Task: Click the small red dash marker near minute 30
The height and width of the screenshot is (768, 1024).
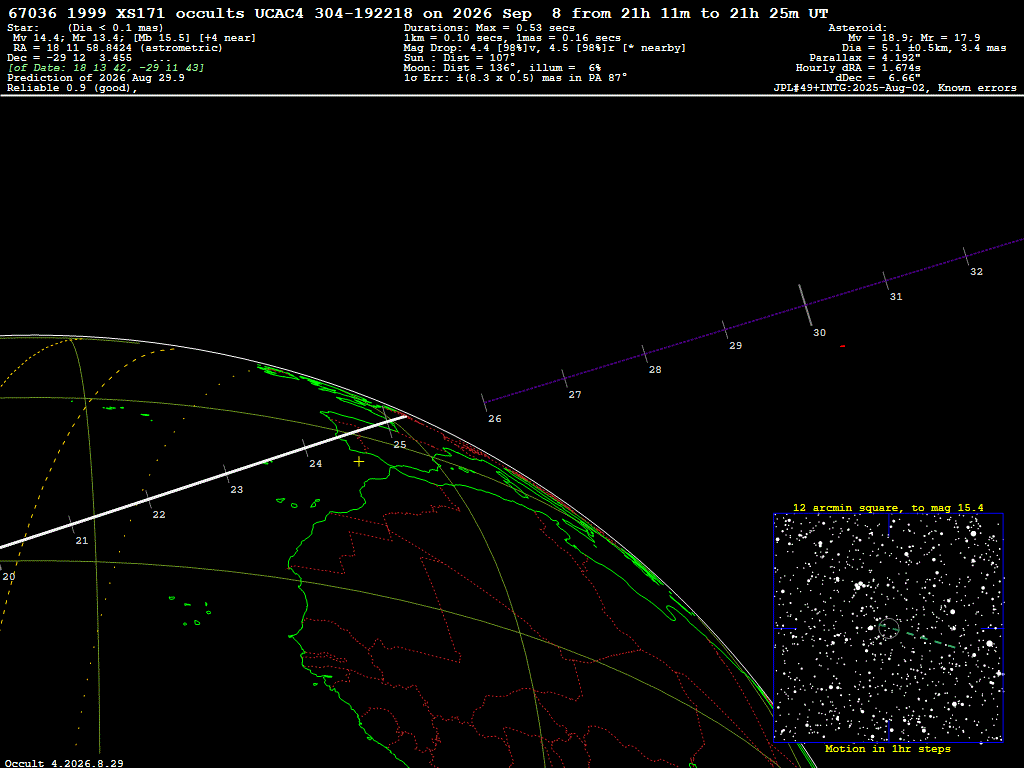Action: (842, 346)
